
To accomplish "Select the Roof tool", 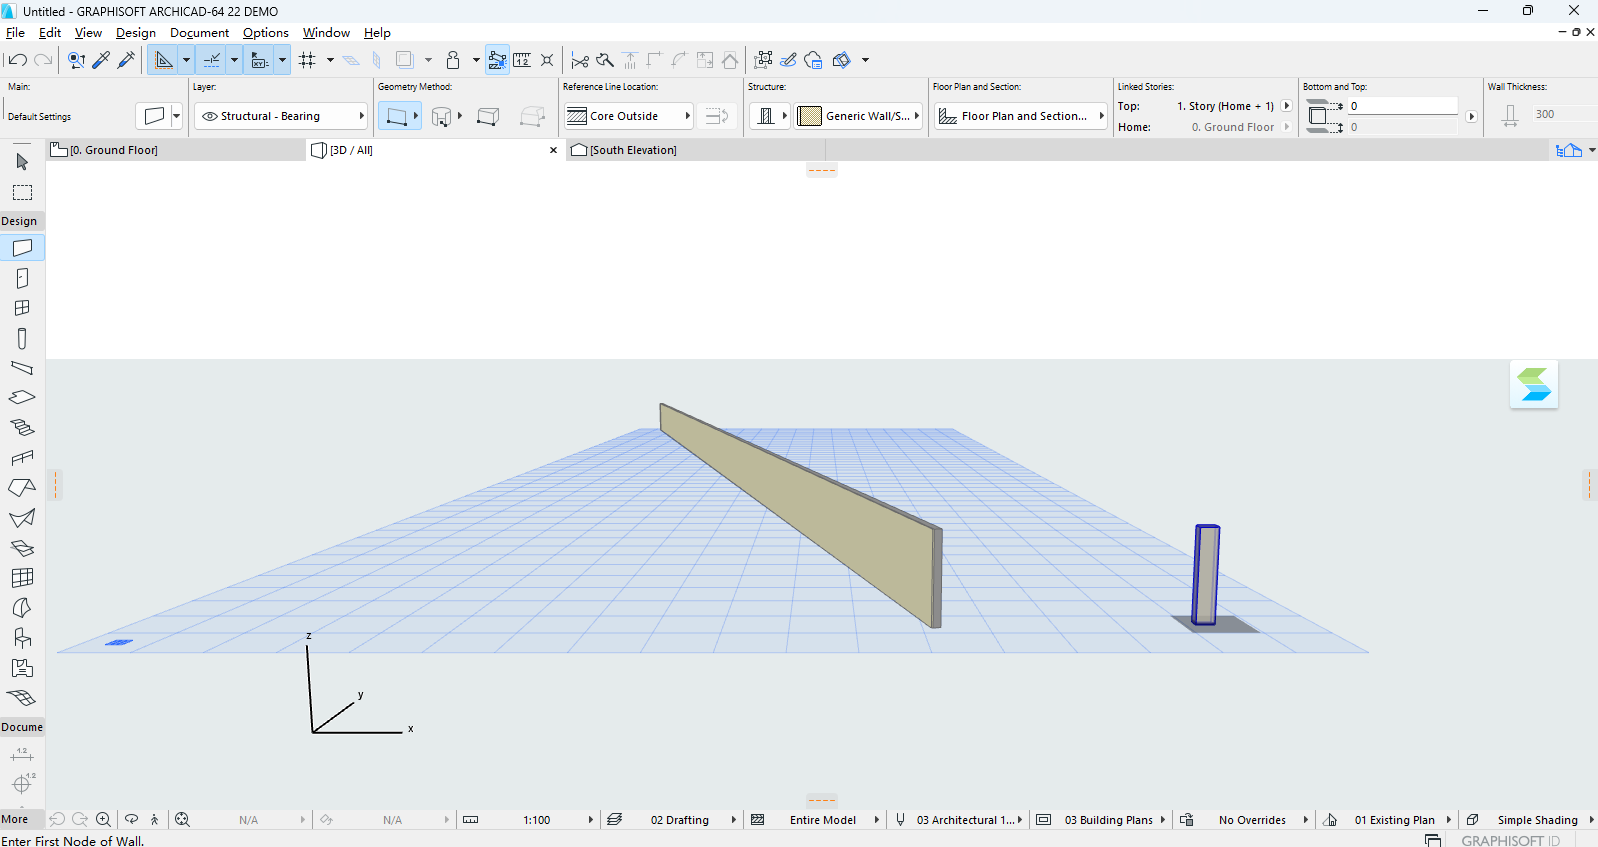I will coord(22,488).
